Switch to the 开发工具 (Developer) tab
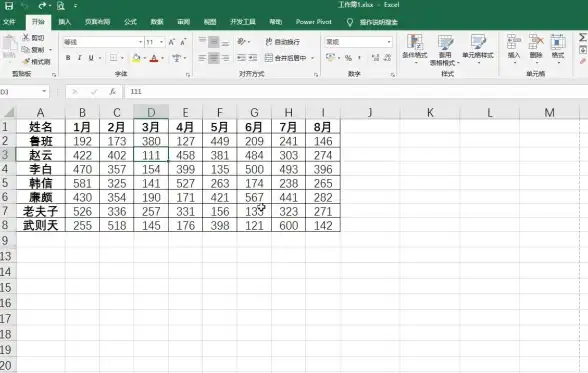 tap(243, 22)
